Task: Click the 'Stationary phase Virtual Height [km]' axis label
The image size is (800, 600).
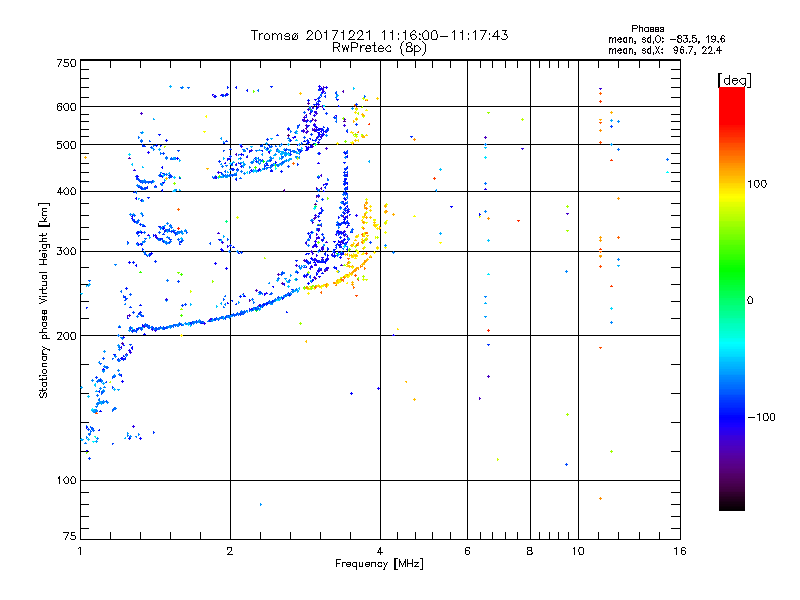Action: (44, 300)
